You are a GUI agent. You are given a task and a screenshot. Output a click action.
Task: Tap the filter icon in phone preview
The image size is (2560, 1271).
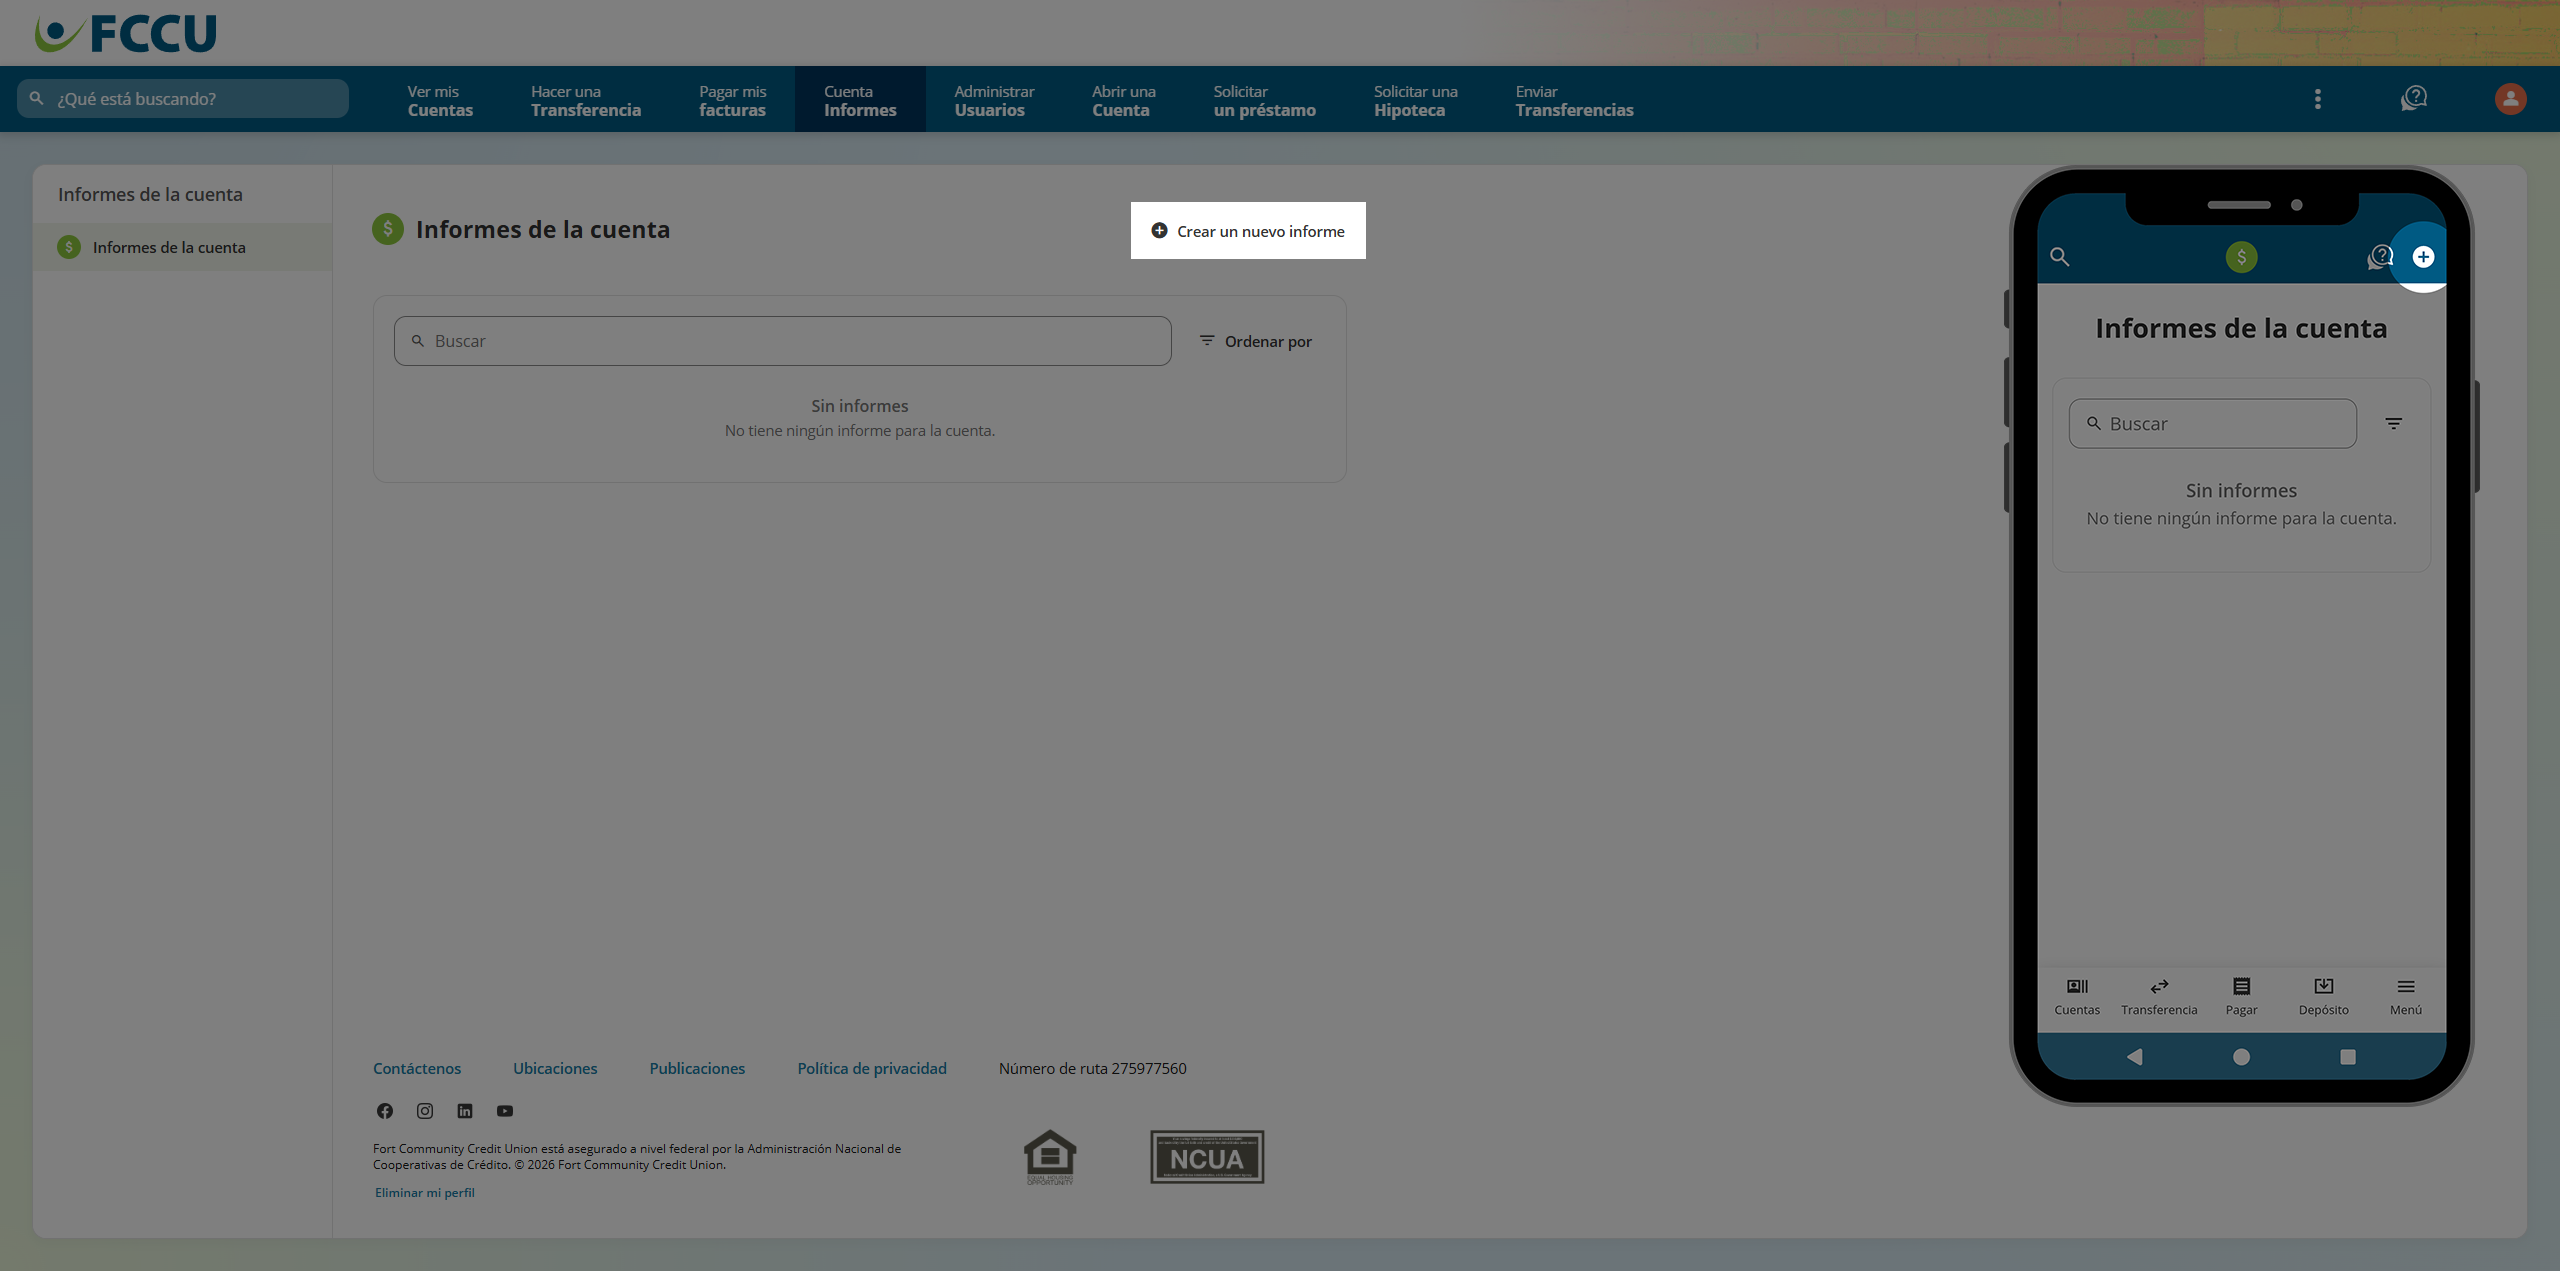pyautogui.click(x=2394, y=424)
